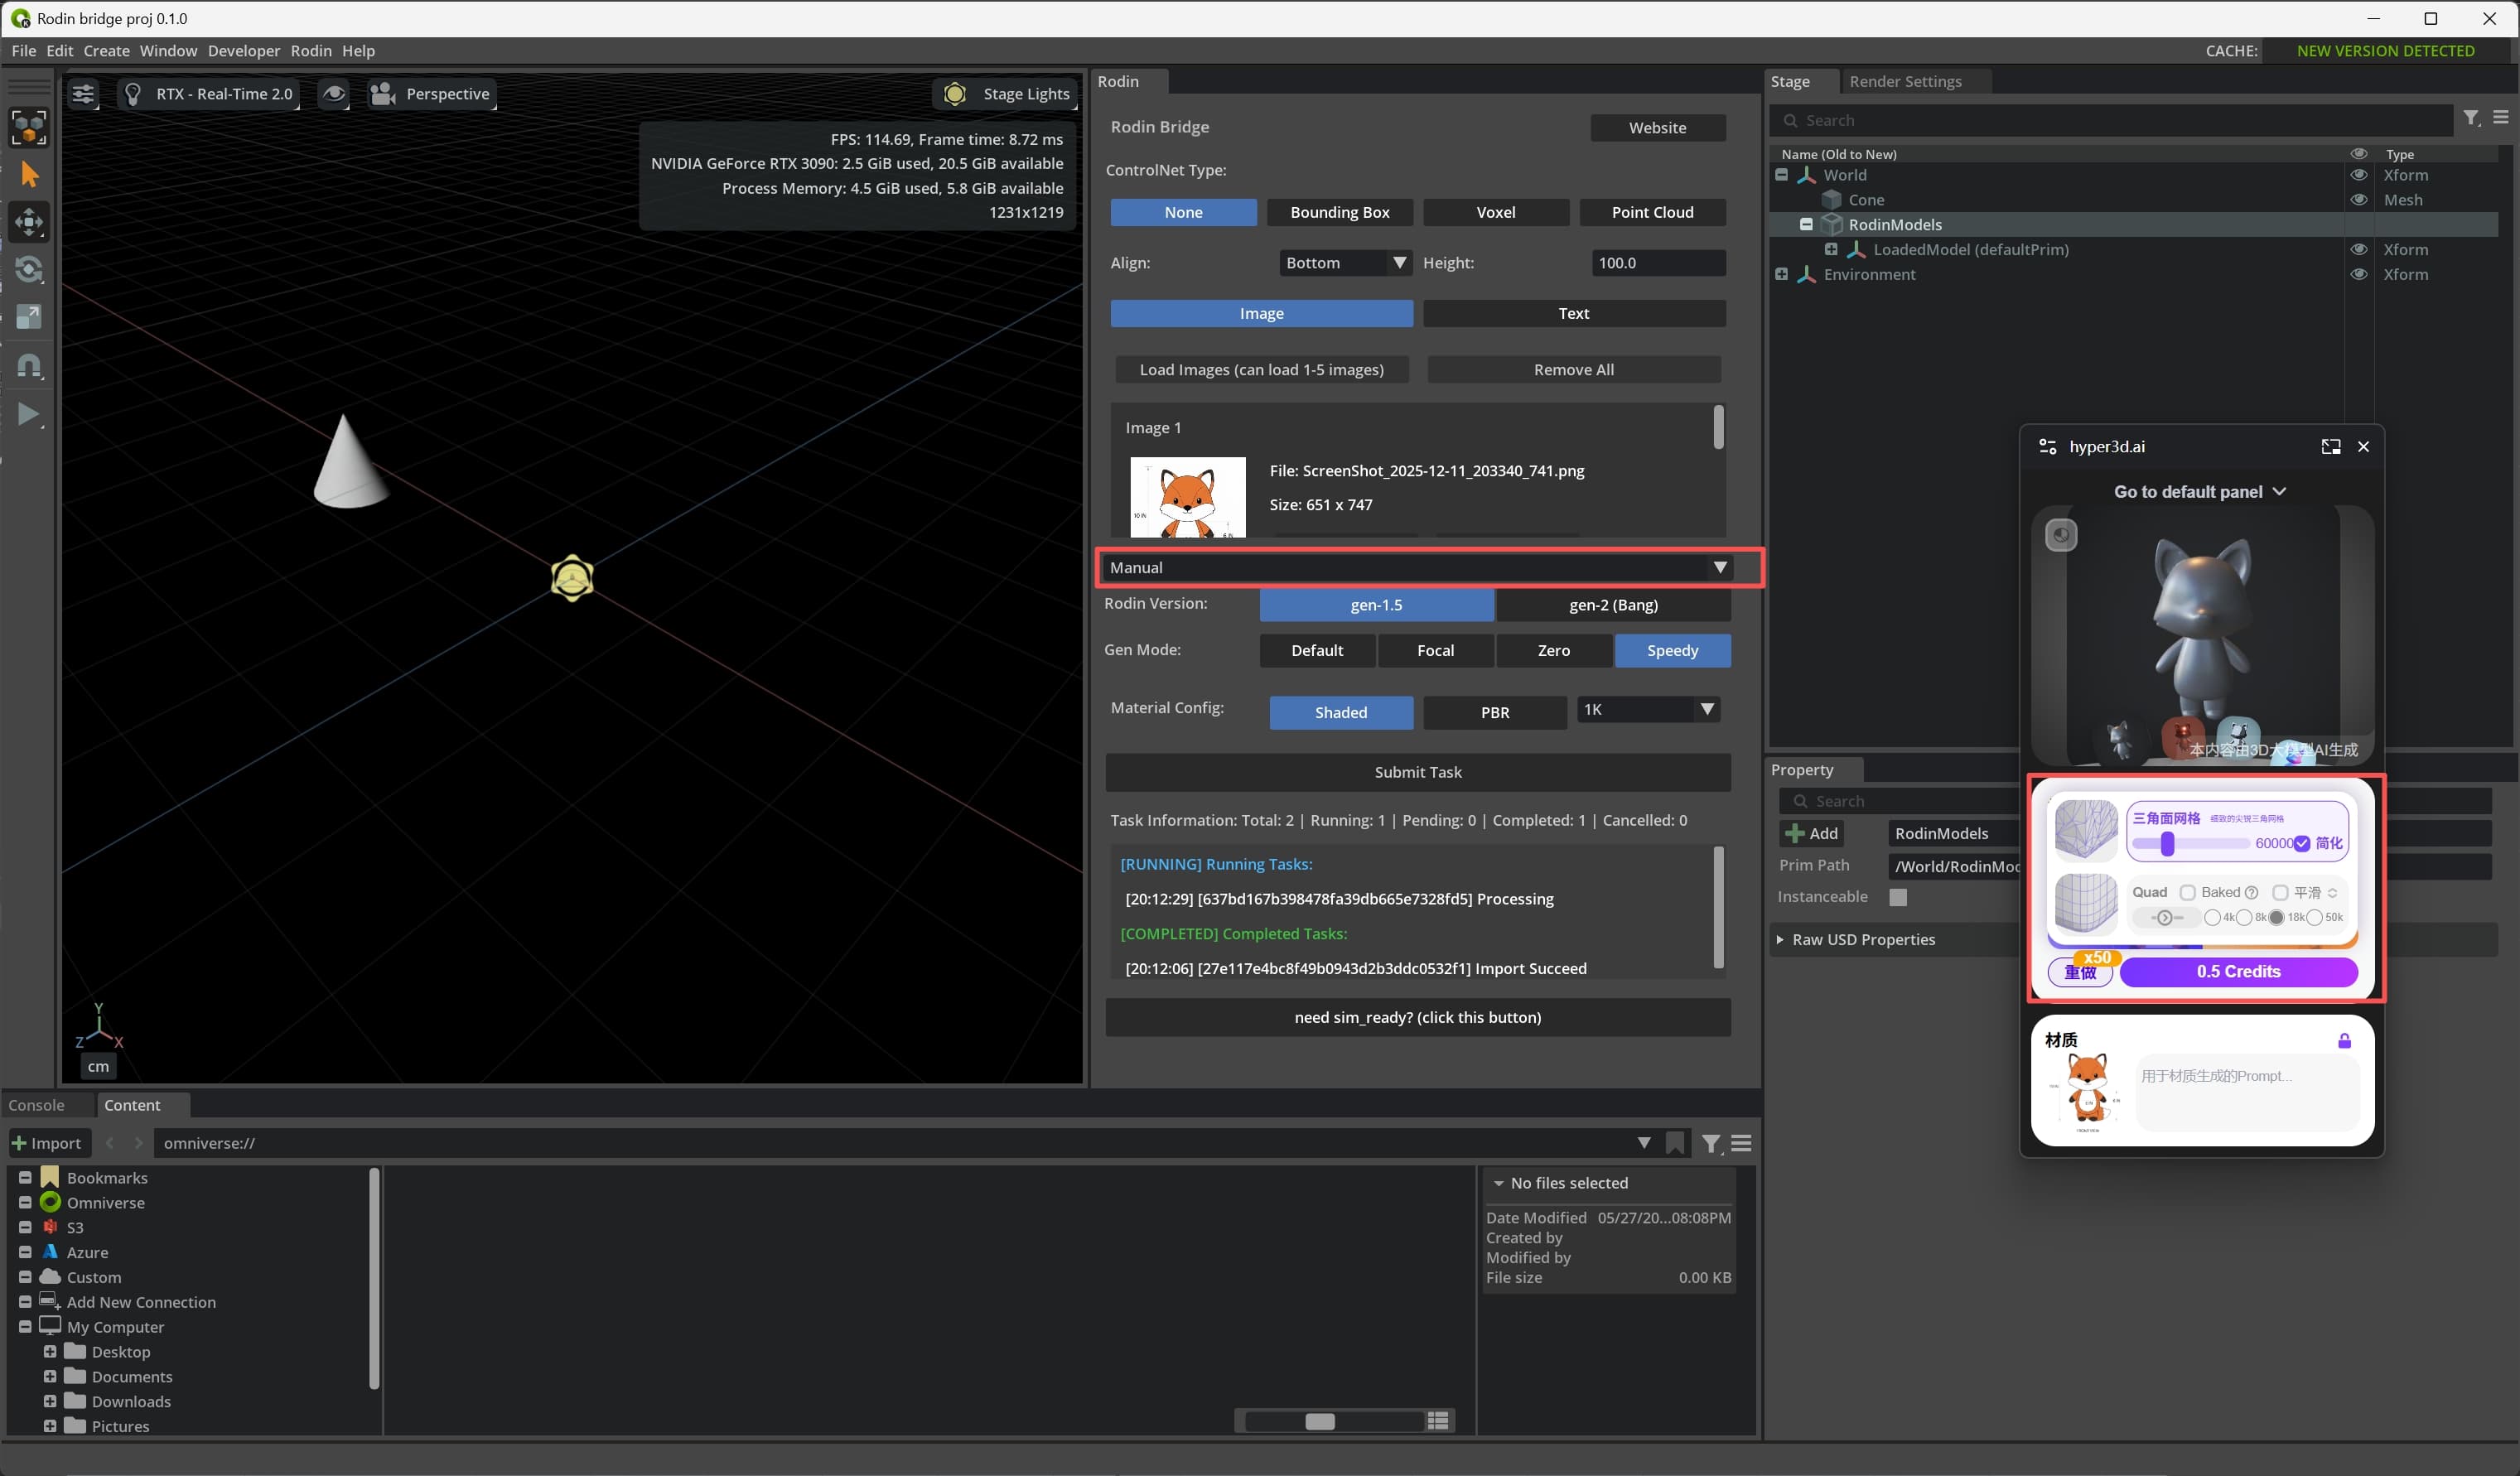
Task: Switch to the Console tab
Action: click(x=36, y=1105)
